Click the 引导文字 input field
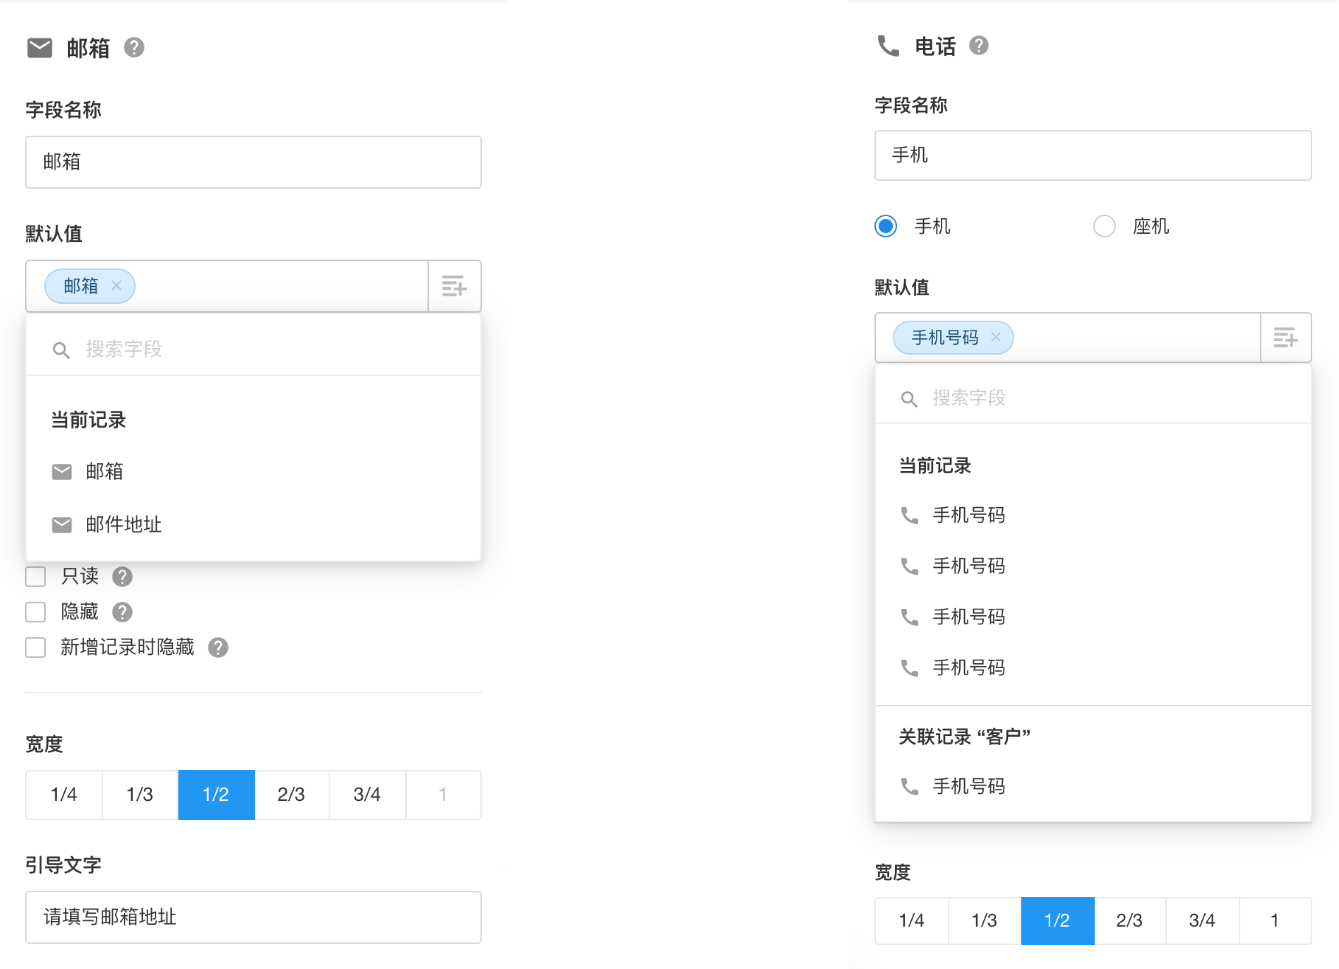1339x969 pixels. [x=253, y=917]
